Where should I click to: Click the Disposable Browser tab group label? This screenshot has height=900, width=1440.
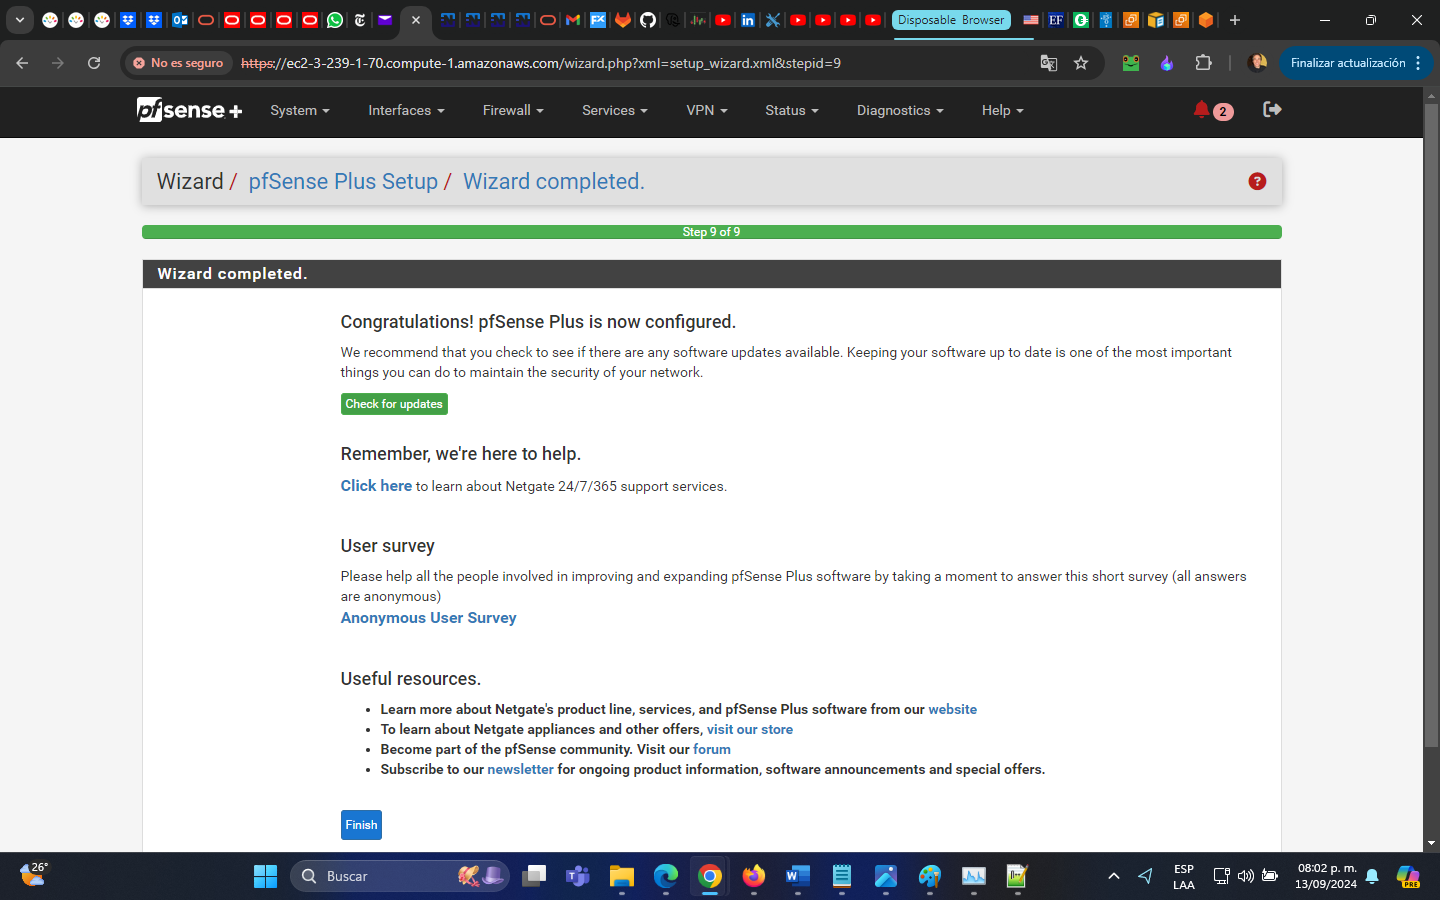951,20
